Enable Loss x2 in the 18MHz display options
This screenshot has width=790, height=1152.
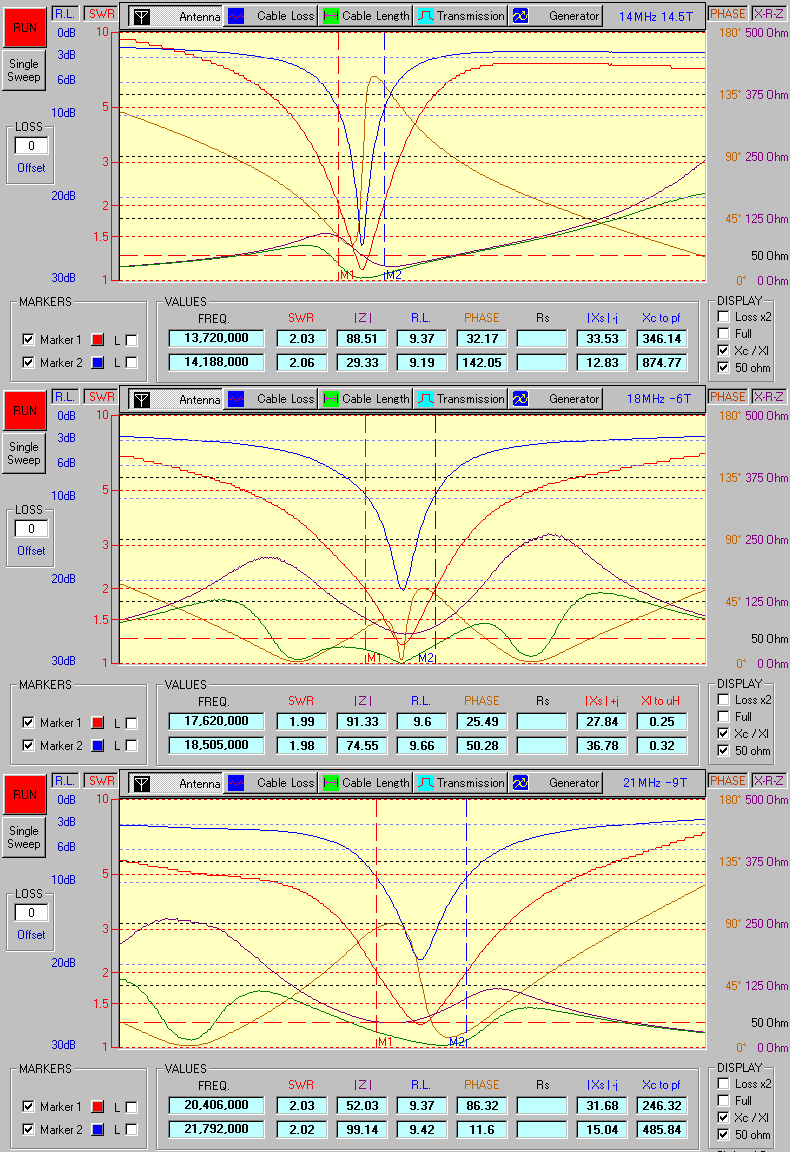[724, 699]
